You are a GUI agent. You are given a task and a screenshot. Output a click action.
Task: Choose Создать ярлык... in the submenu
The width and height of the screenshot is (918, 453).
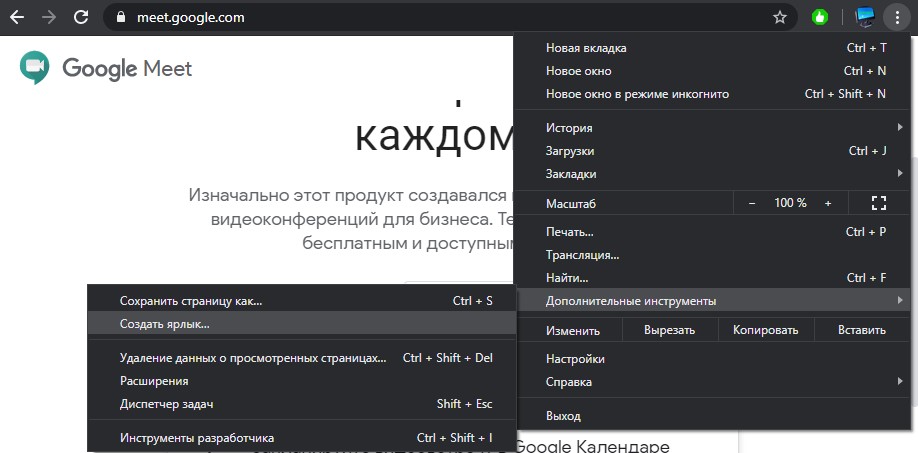point(302,324)
